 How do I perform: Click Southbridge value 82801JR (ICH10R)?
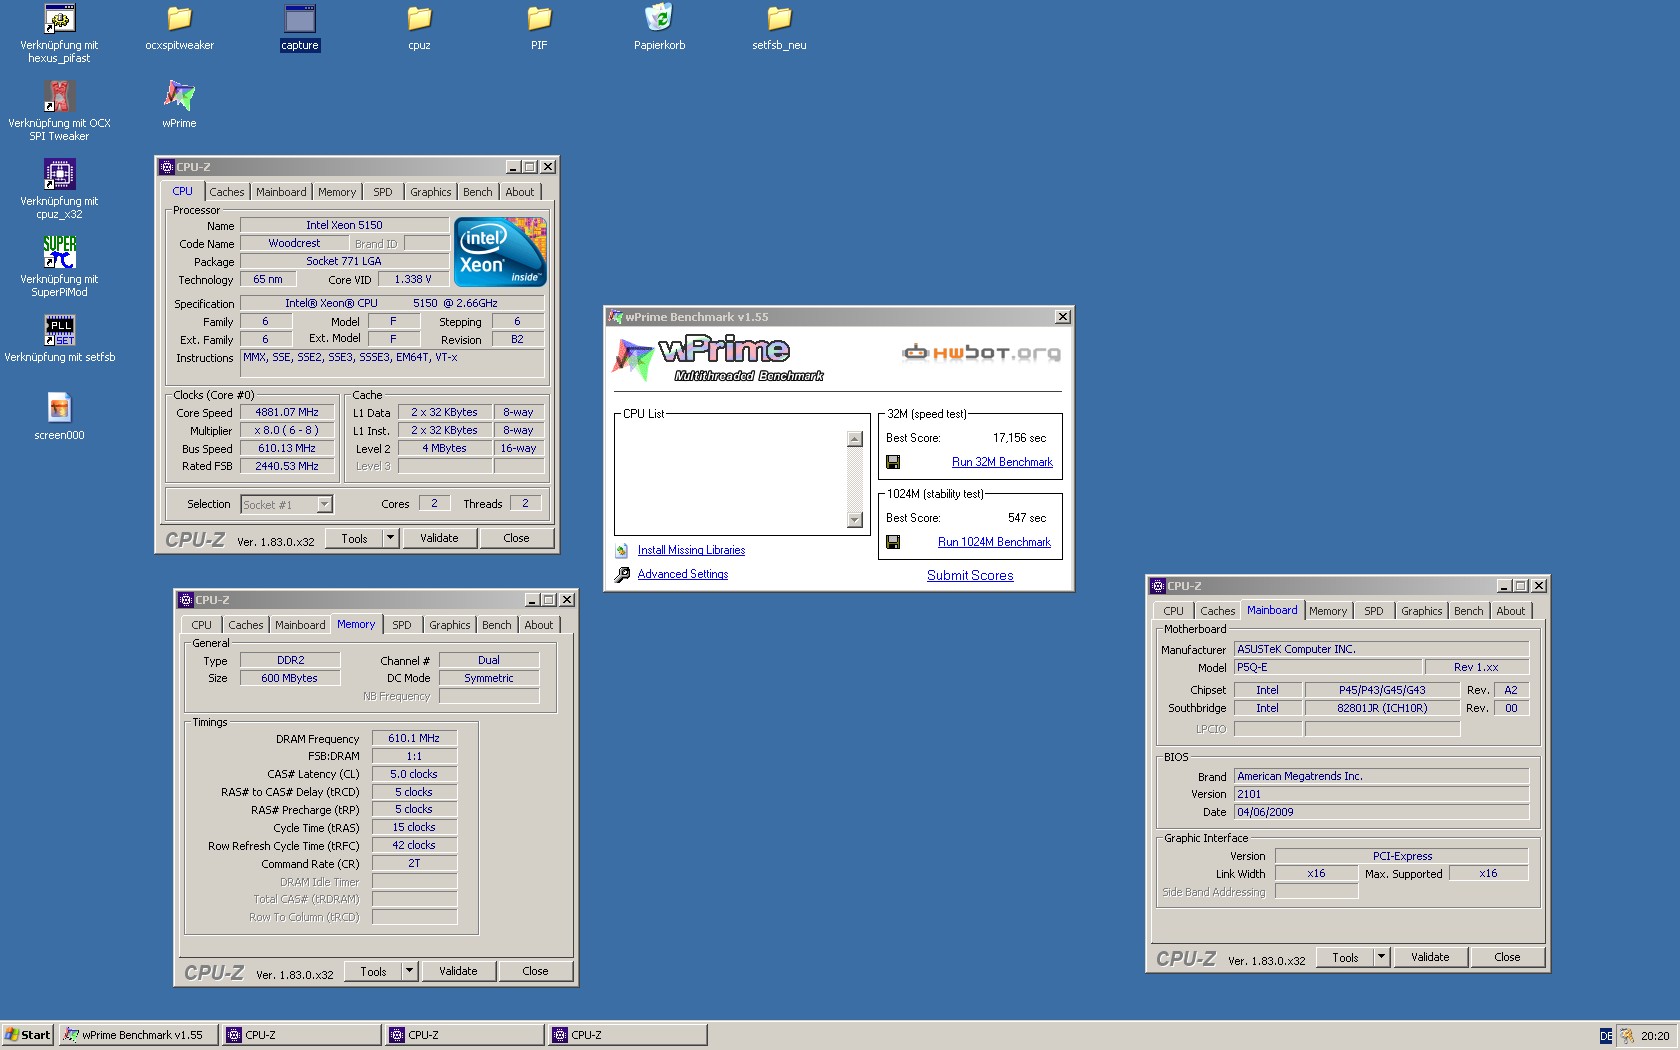pyautogui.click(x=1382, y=708)
